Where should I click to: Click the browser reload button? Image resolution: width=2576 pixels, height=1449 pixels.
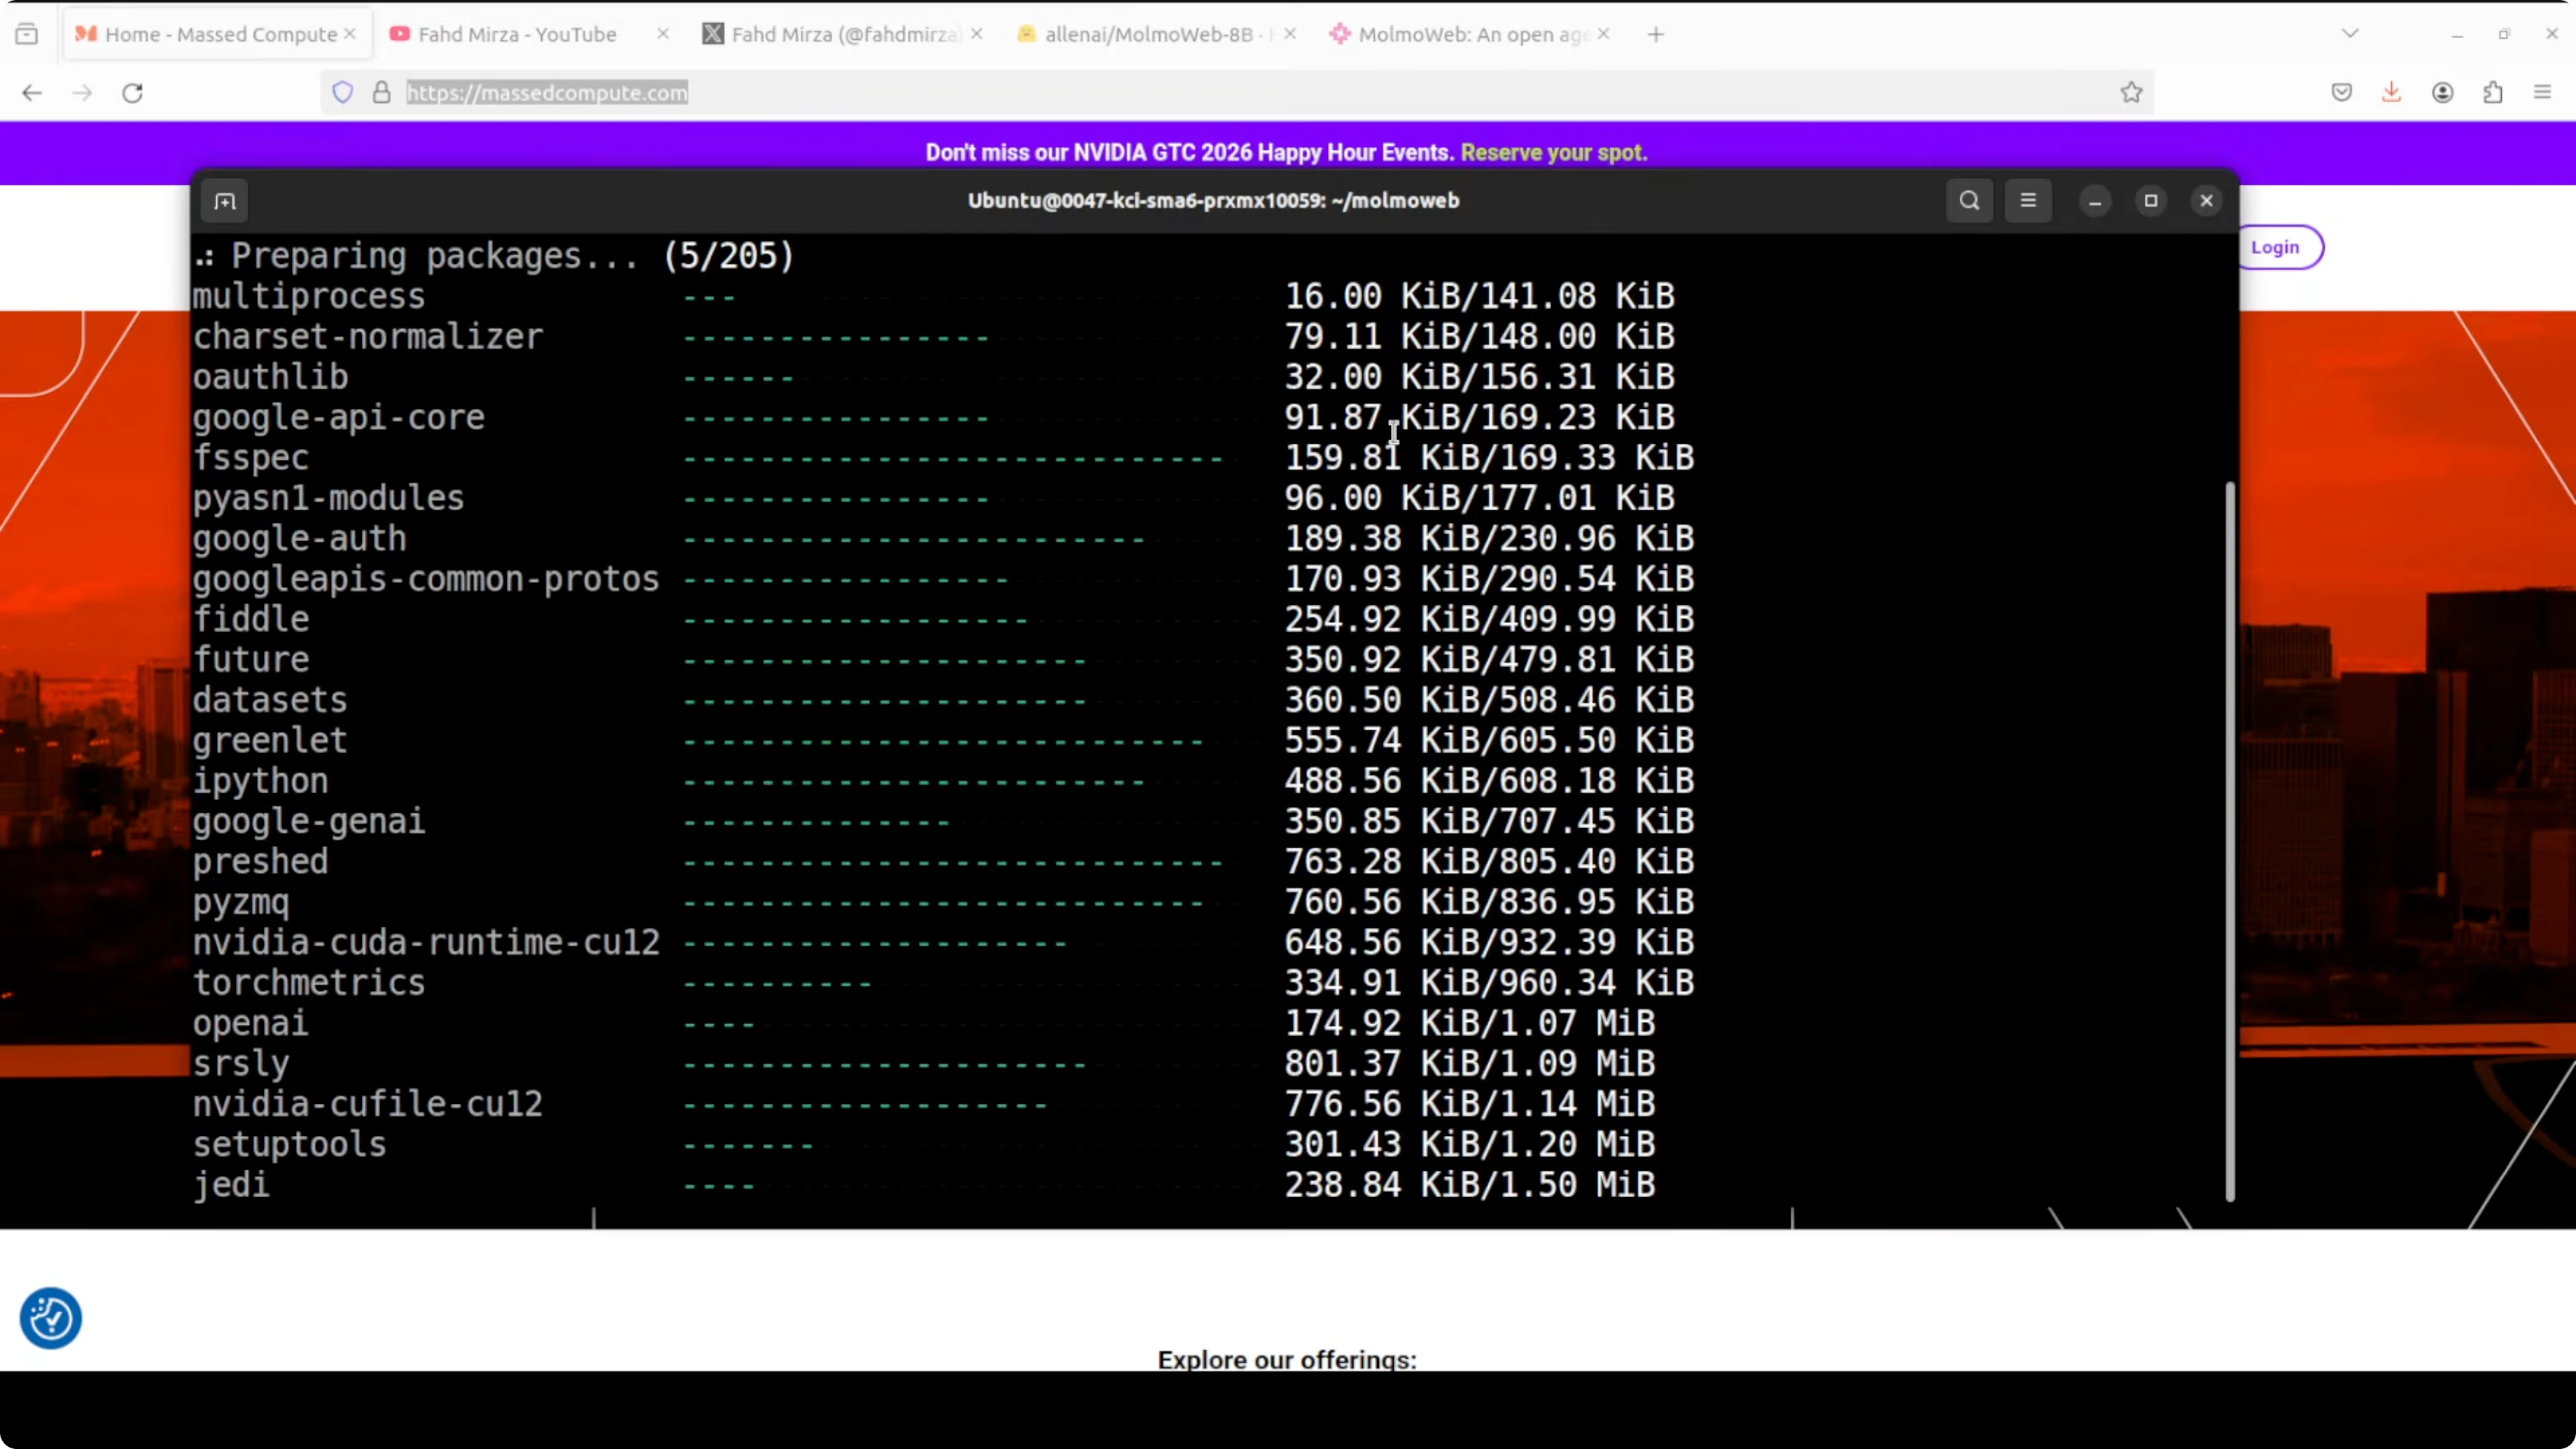point(132,93)
